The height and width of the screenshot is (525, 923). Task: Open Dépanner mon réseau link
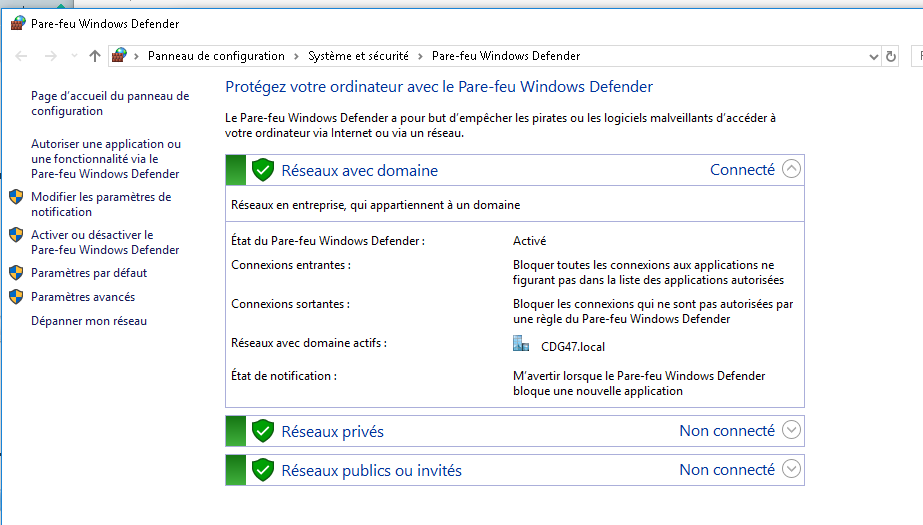(x=89, y=321)
